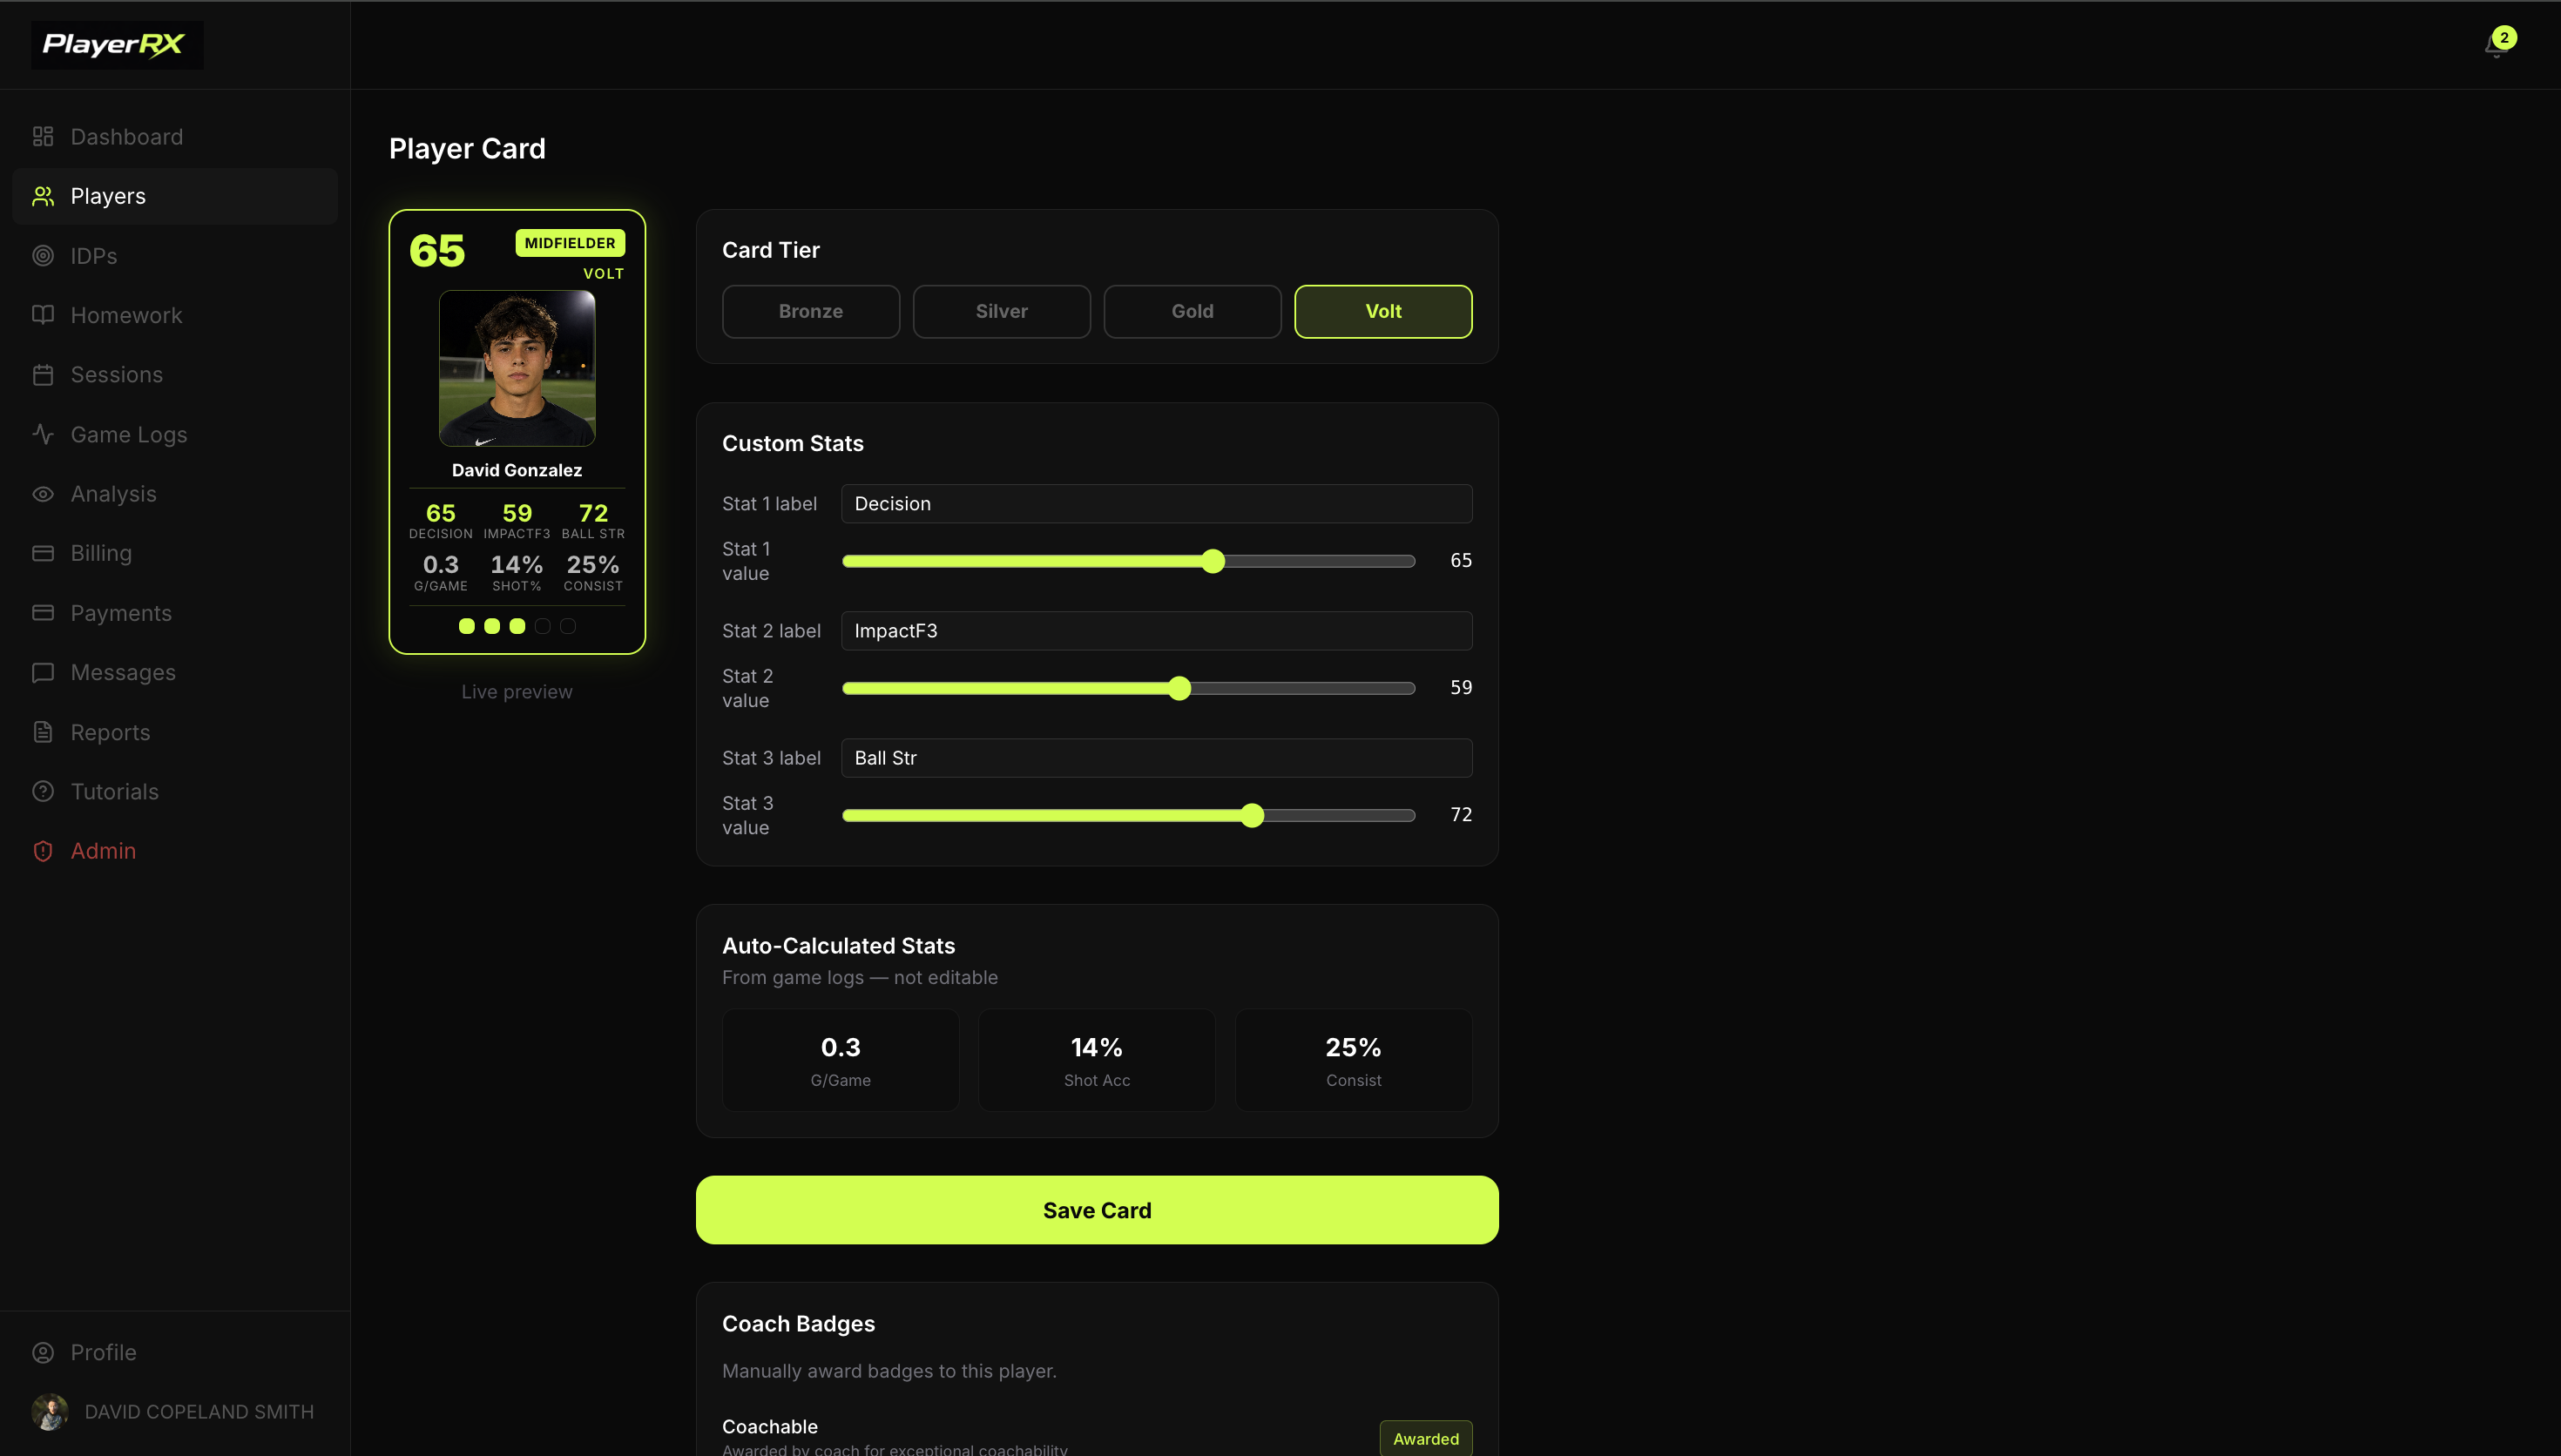Select the Gold card tier
Image resolution: width=2561 pixels, height=1456 pixels.
pyautogui.click(x=1192, y=312)
